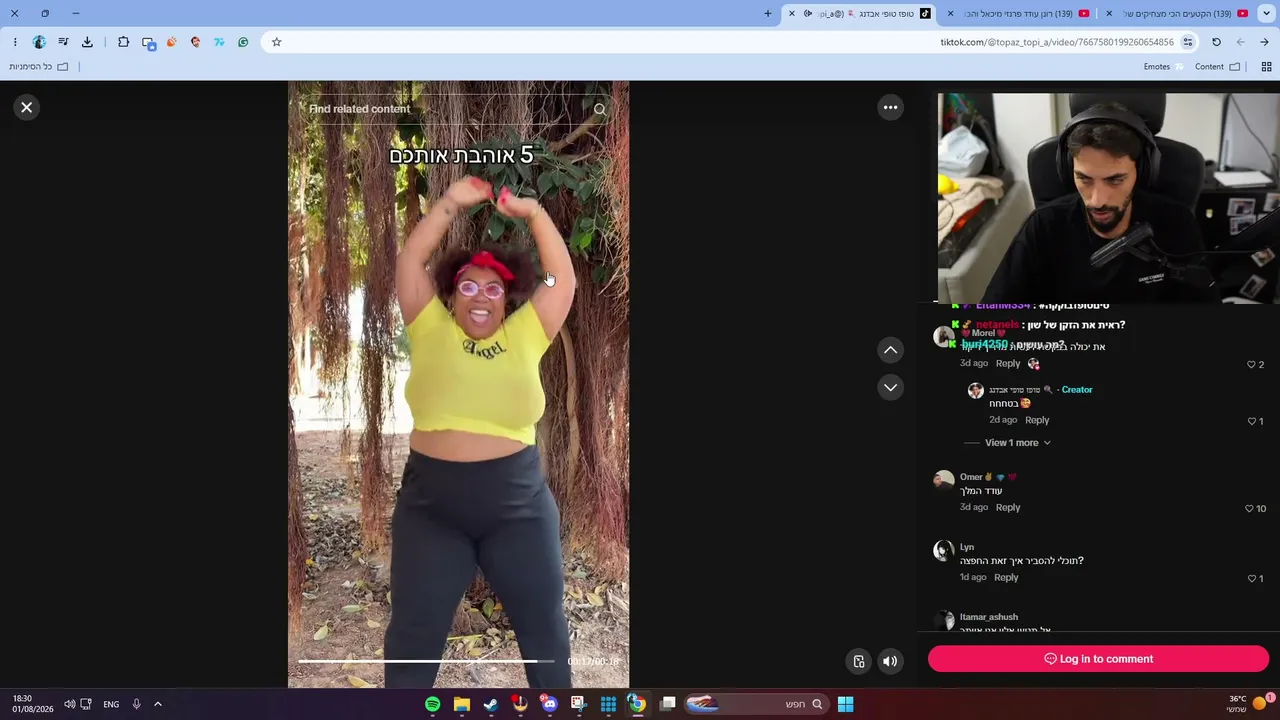1280x720 pixels.
Task: Open the media controls icon in Chrome toolbar
Action: pos(63,42)
